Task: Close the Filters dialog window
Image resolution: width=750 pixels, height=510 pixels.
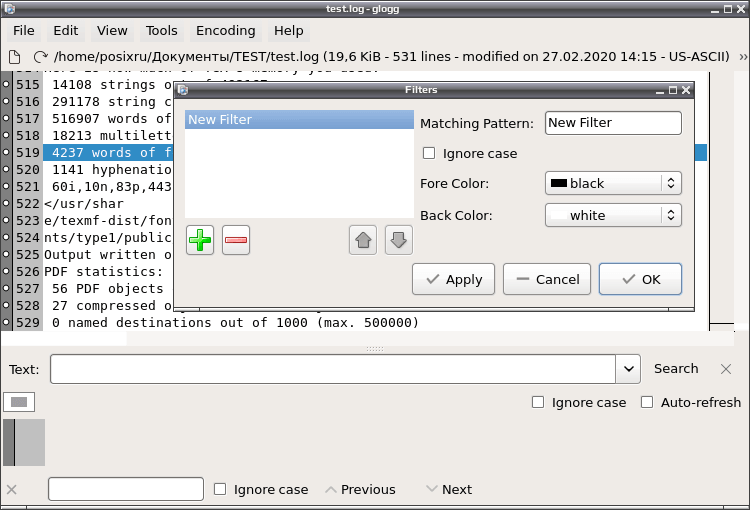Action: tap(686, 89)
